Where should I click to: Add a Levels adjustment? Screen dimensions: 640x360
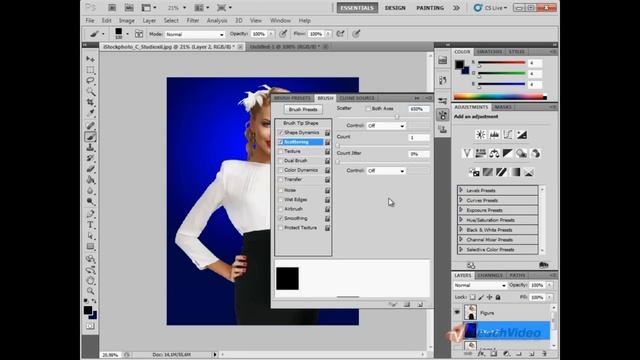(x=494, y=135)
